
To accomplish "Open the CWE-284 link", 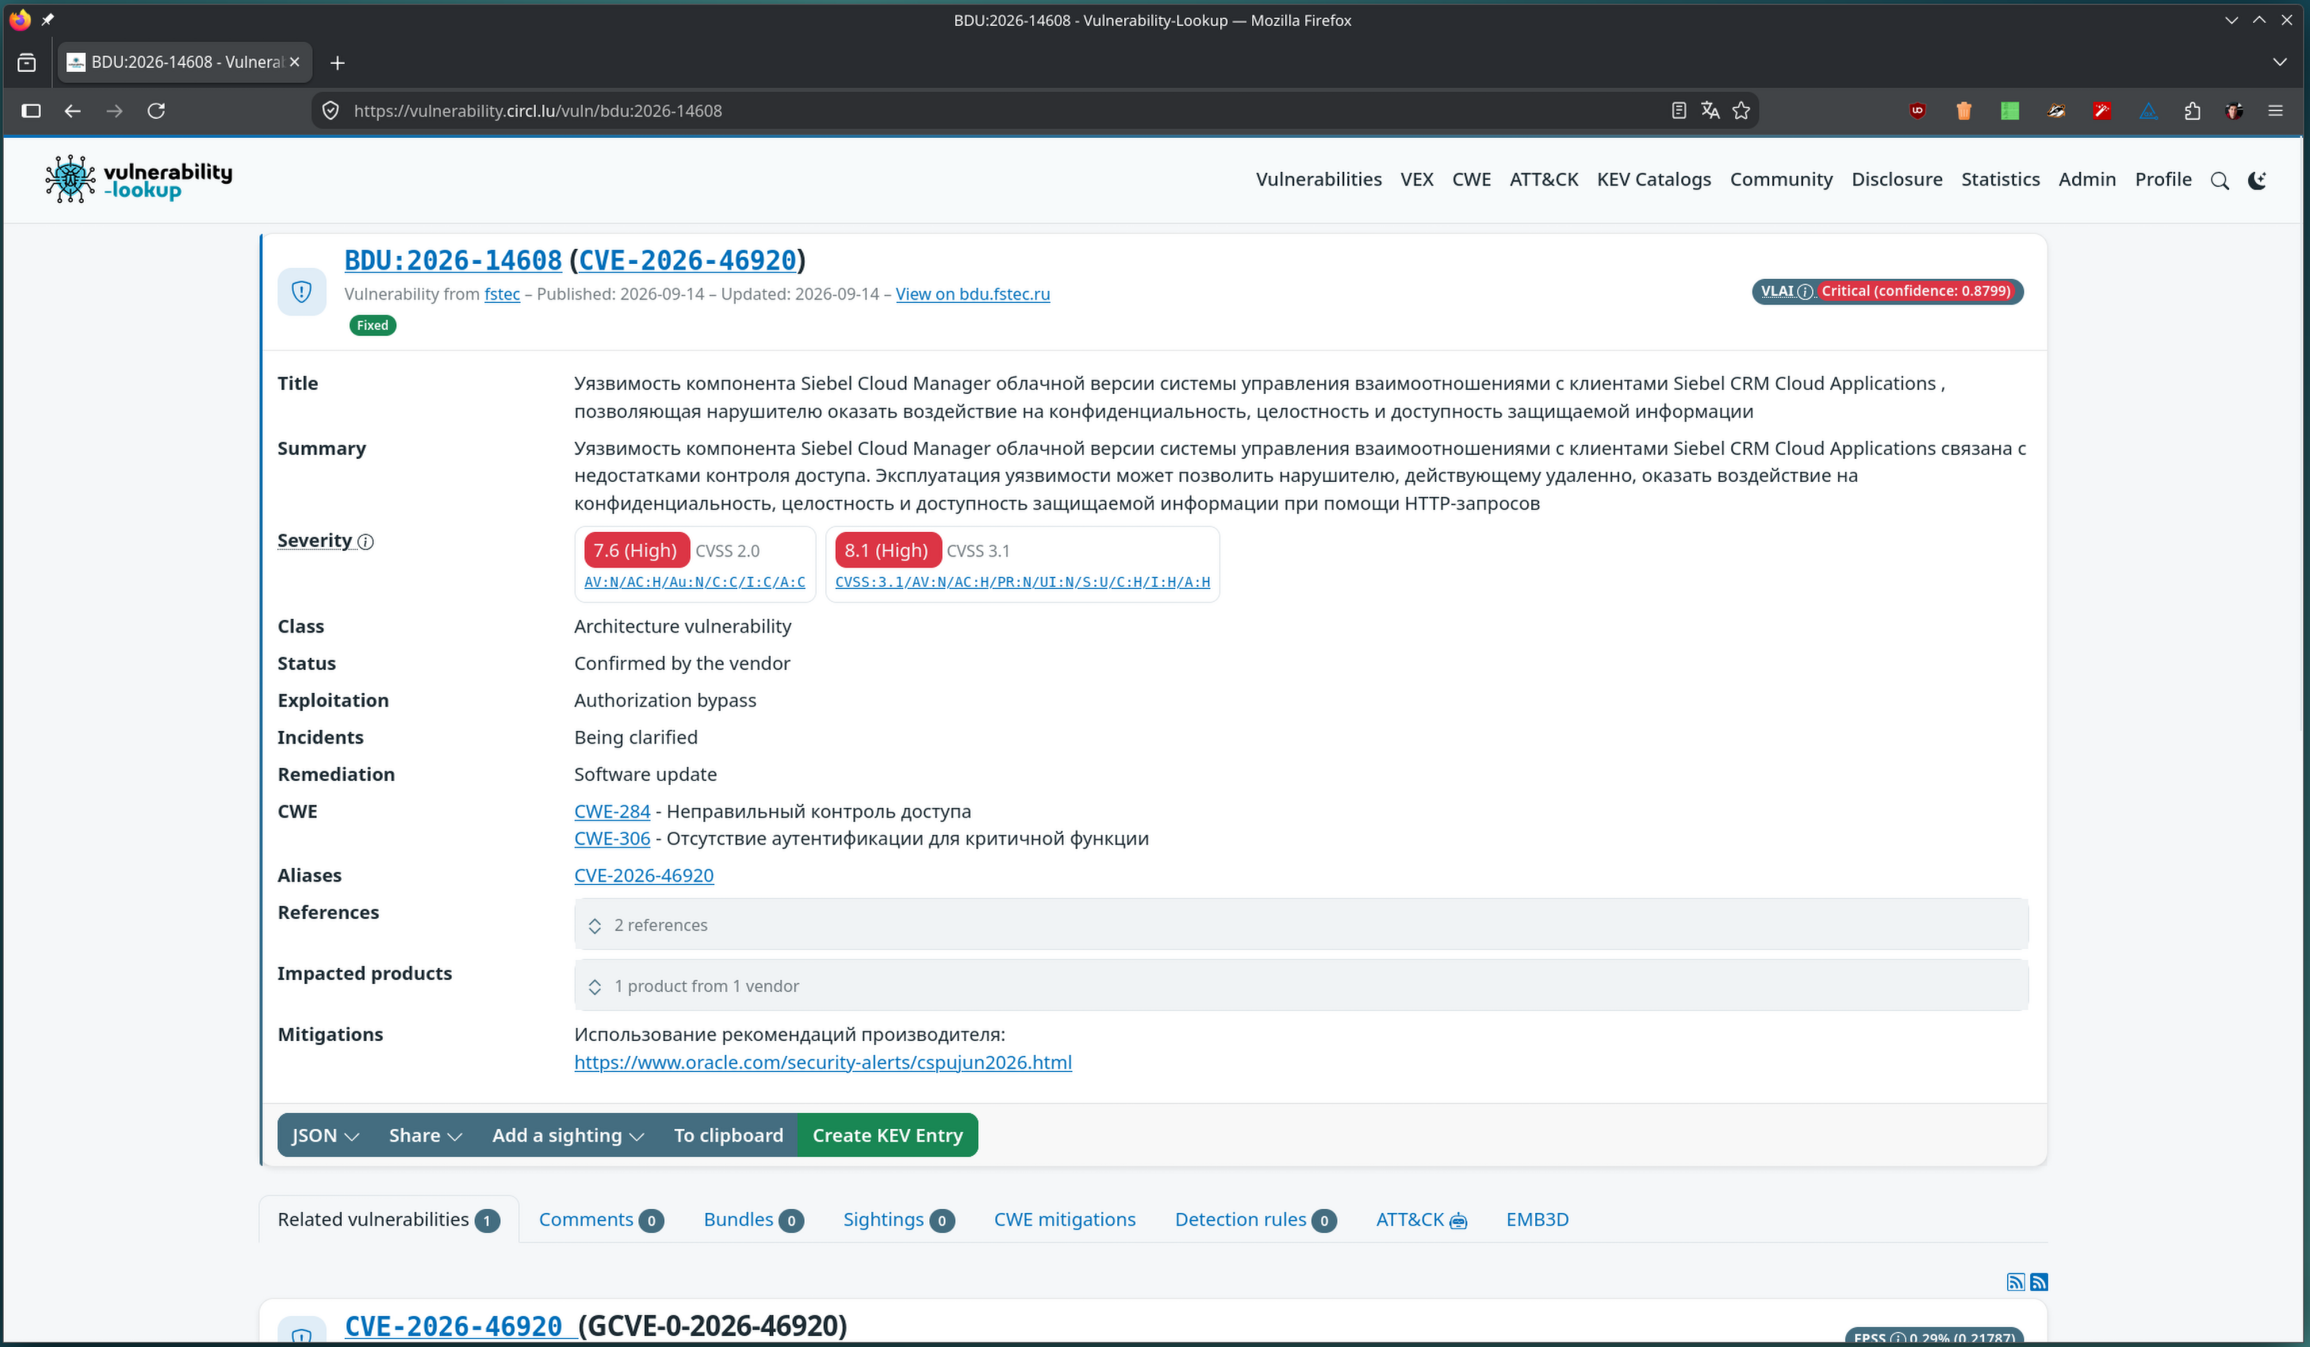I will pos(612,811).
